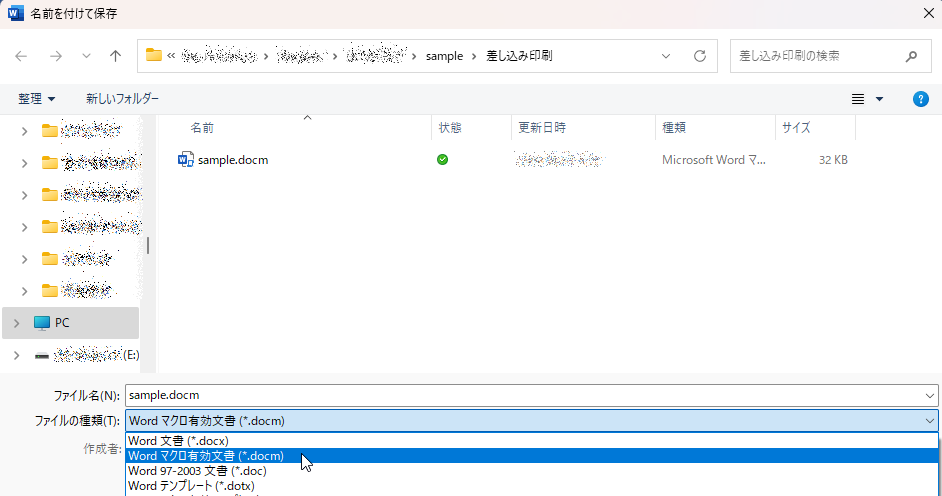The height and width of the screenshot is (496, 942).
Task: Refresh the folder view
Action: tap(700, 56)
